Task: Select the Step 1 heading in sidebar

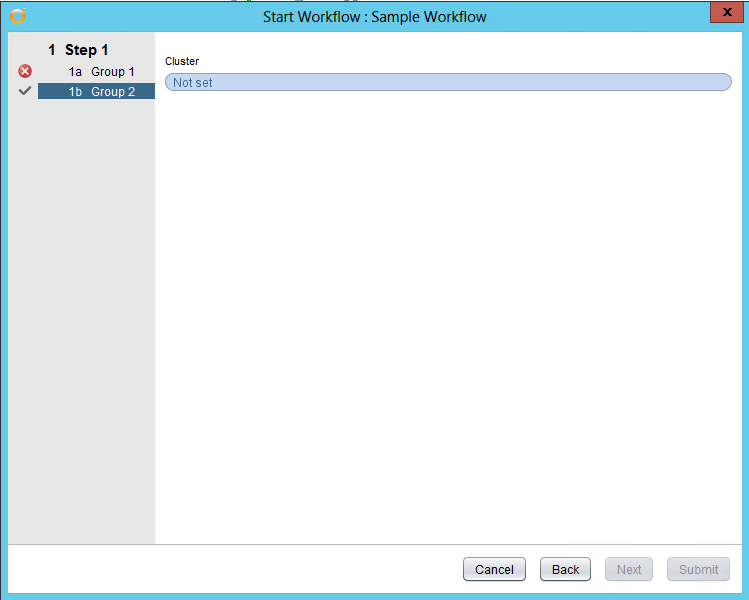Action: coord(87,50)
